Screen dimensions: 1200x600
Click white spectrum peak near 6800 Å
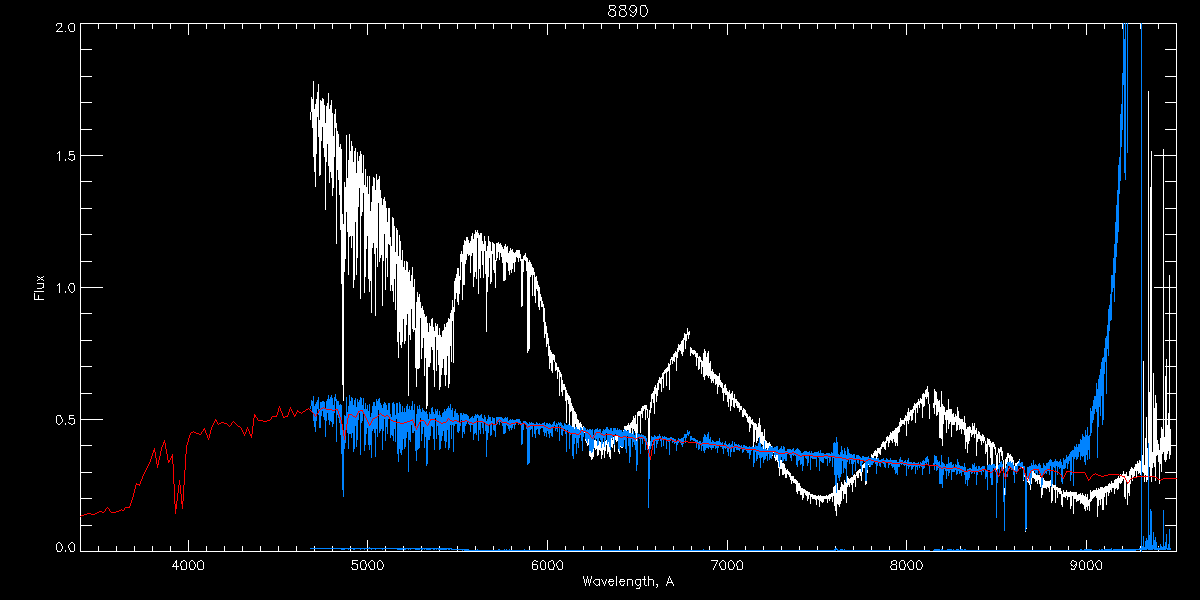pyautogui.click(x=687, y=333)
